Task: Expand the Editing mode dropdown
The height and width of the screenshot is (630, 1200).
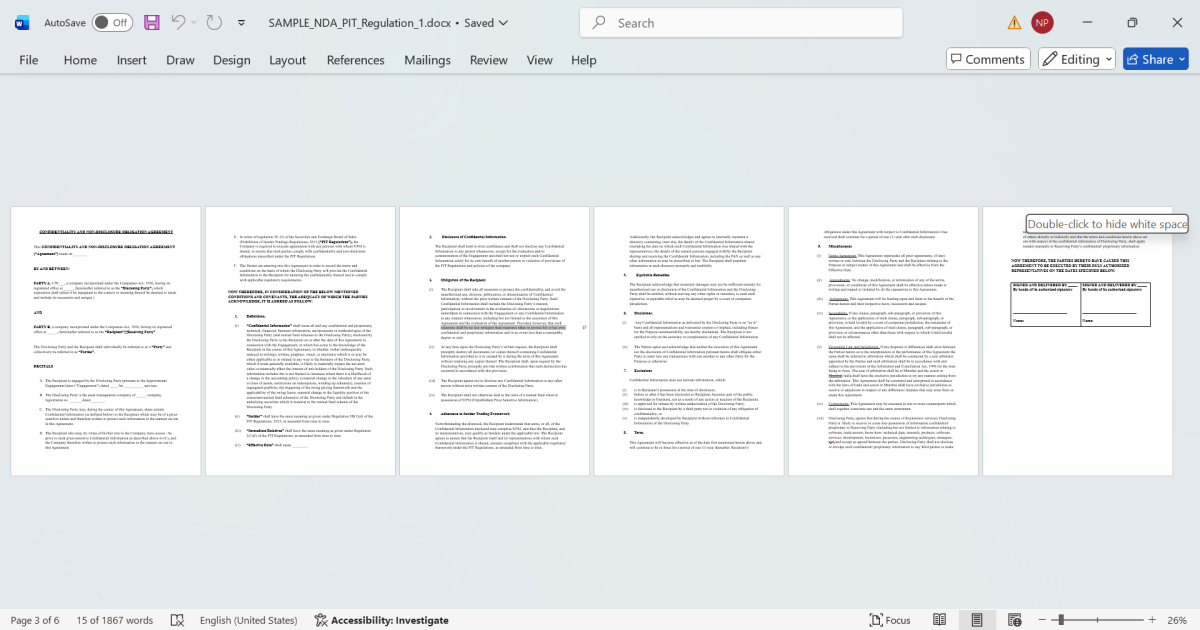Action: pyautogui.click(x=1077, y=59)
